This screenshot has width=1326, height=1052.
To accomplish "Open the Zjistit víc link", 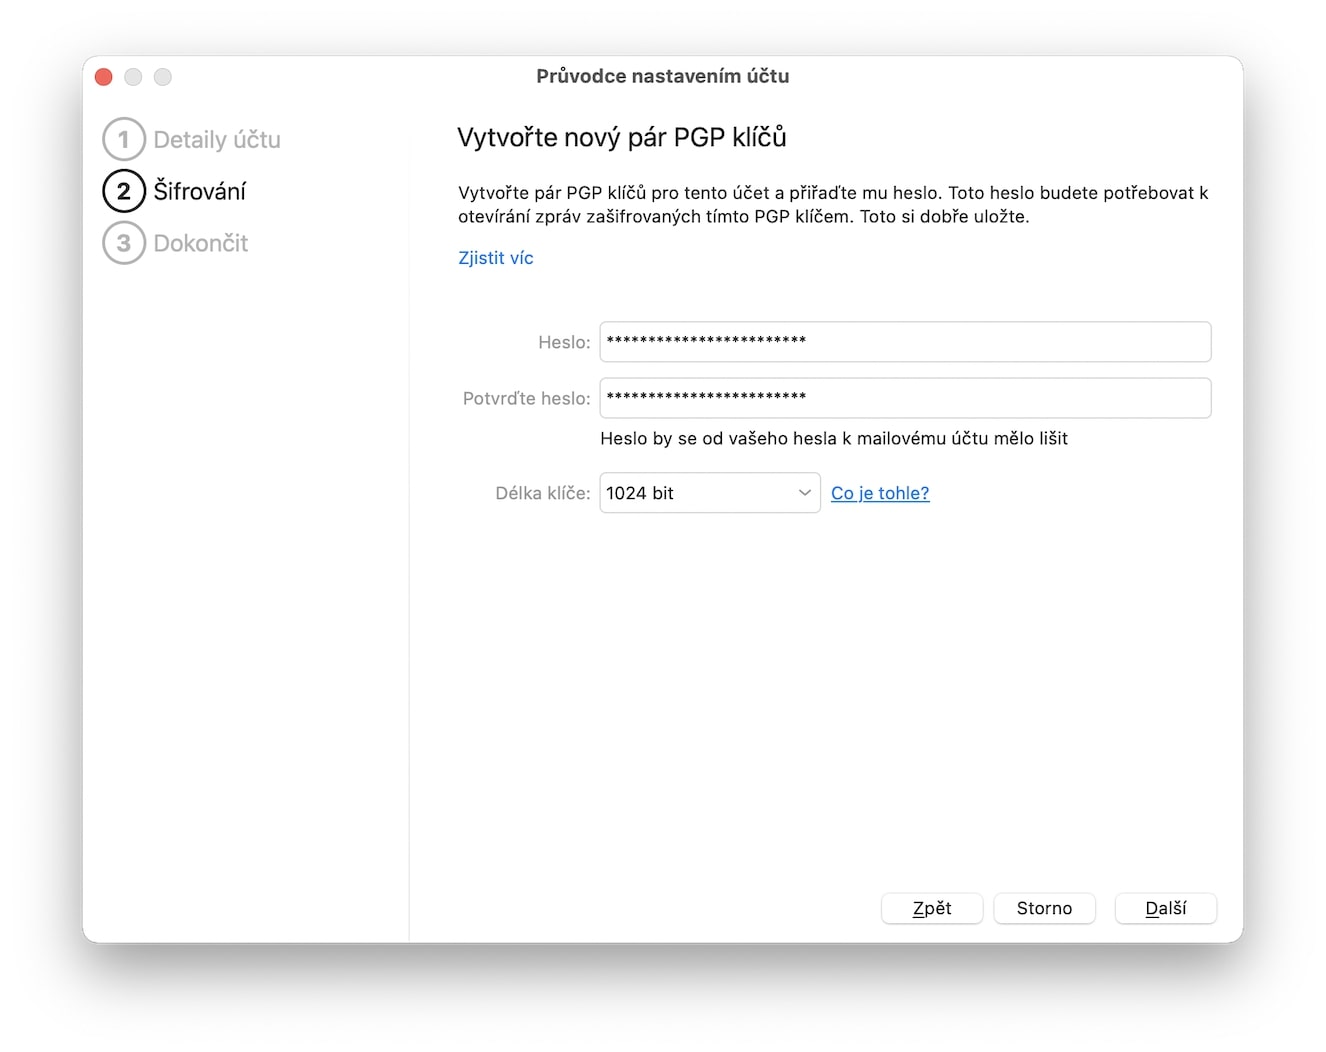I will click(x=496, y=258).
